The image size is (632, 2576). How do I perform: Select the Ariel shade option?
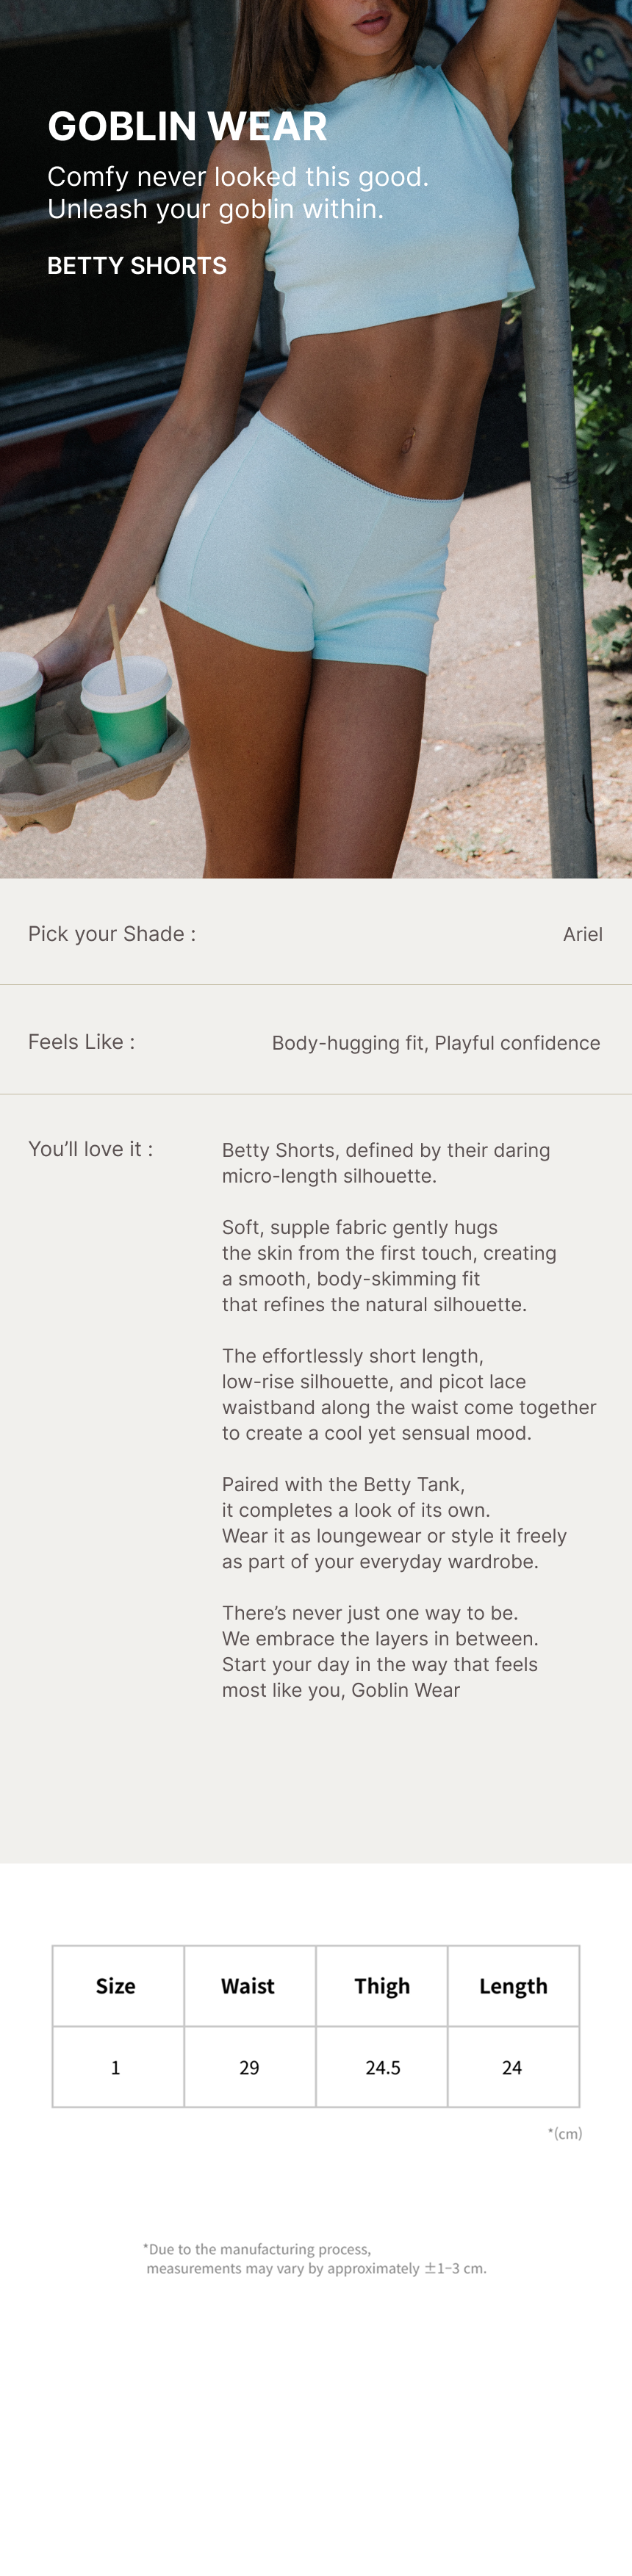(582, 935)
